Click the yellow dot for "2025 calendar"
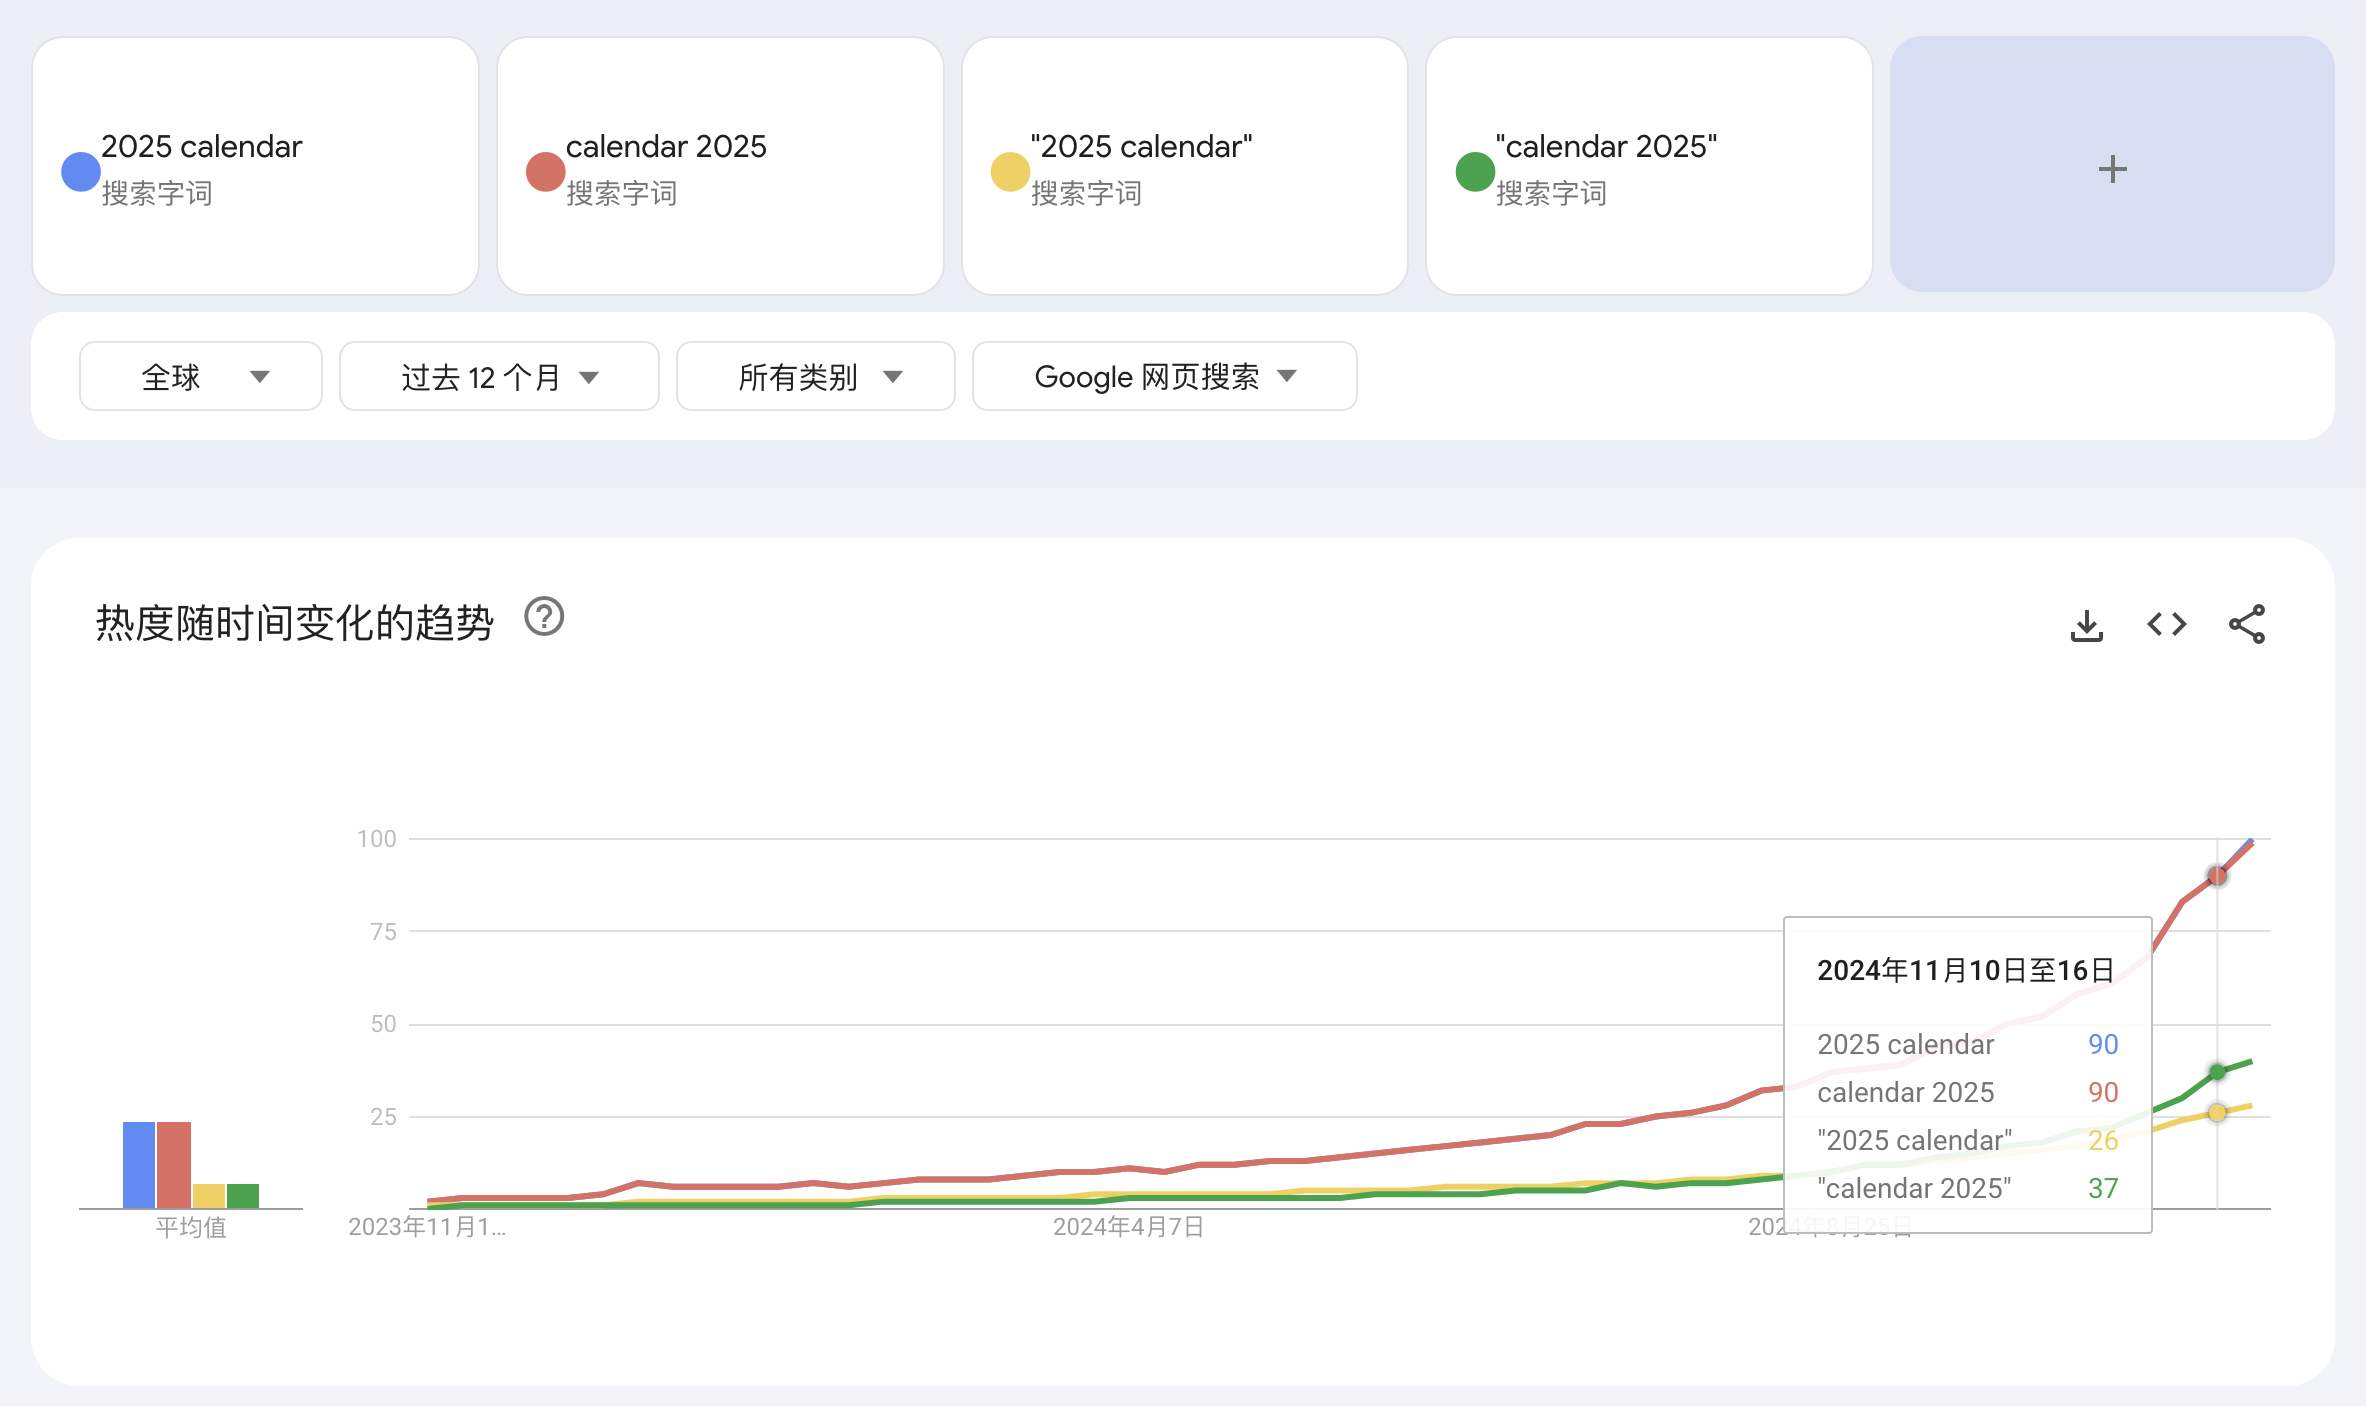 pos(1010,171)
